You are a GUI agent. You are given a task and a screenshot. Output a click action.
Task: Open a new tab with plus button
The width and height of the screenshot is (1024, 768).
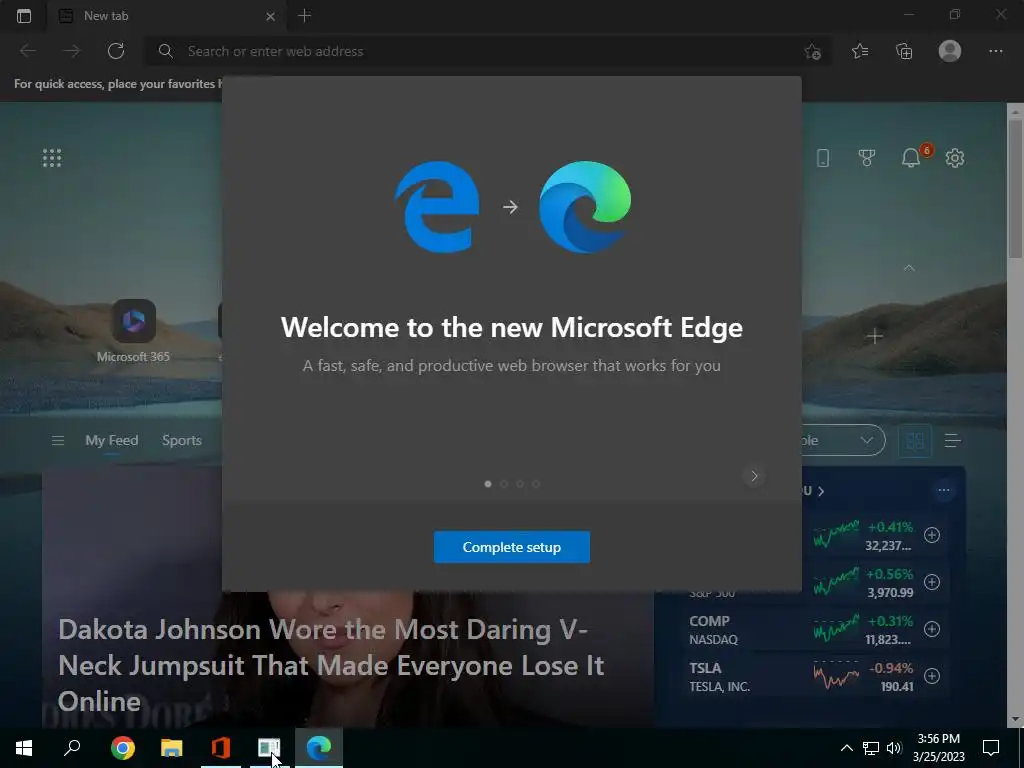click(304, 16)
